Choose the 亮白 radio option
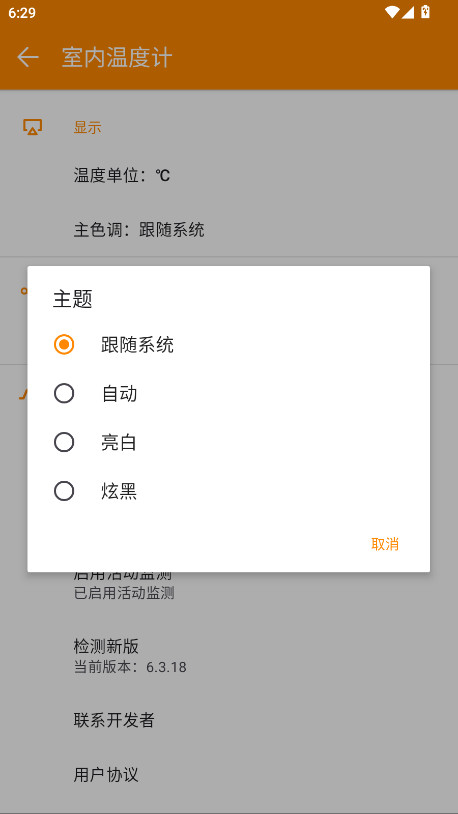458x814 pixels. (64, 442)
